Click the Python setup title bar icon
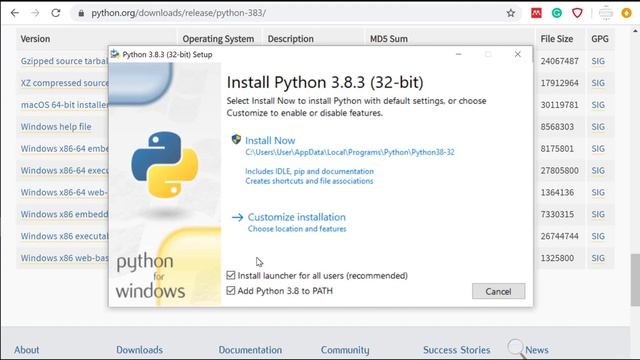640x360 pixels. pyautogui.click(x=115, y=54)
